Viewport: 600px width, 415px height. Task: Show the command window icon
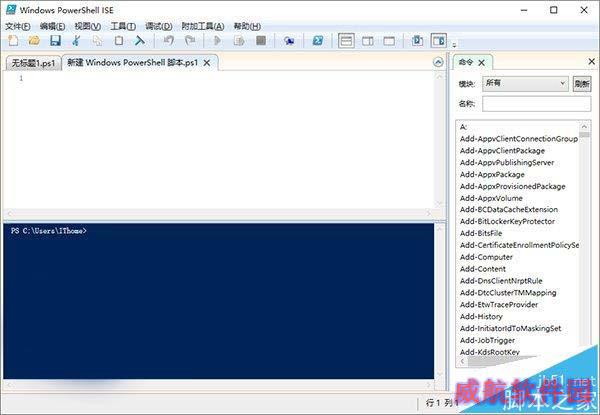pyautogui.click(x=417, y=41)
